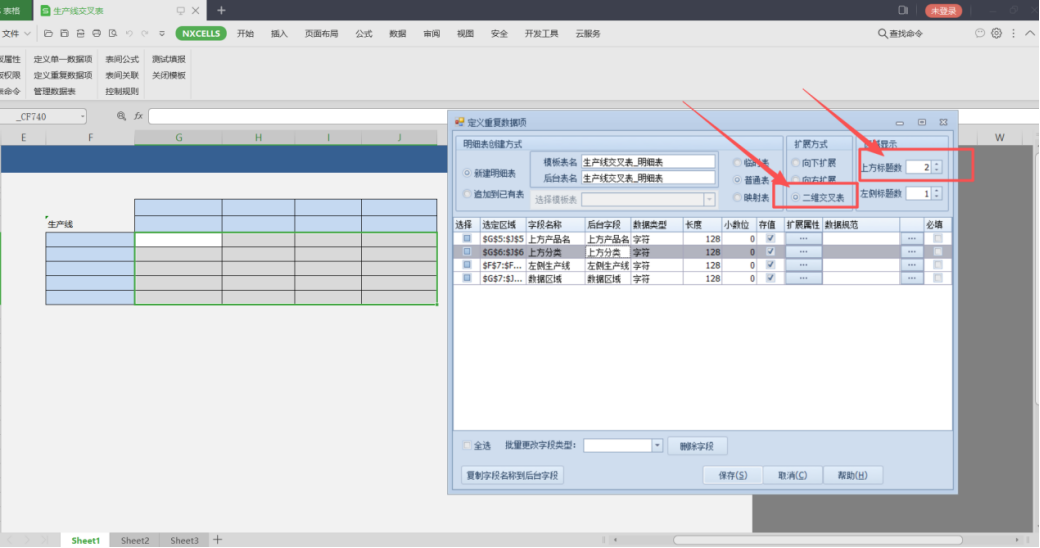Switch to Sheet2 tab

[135, 540]
